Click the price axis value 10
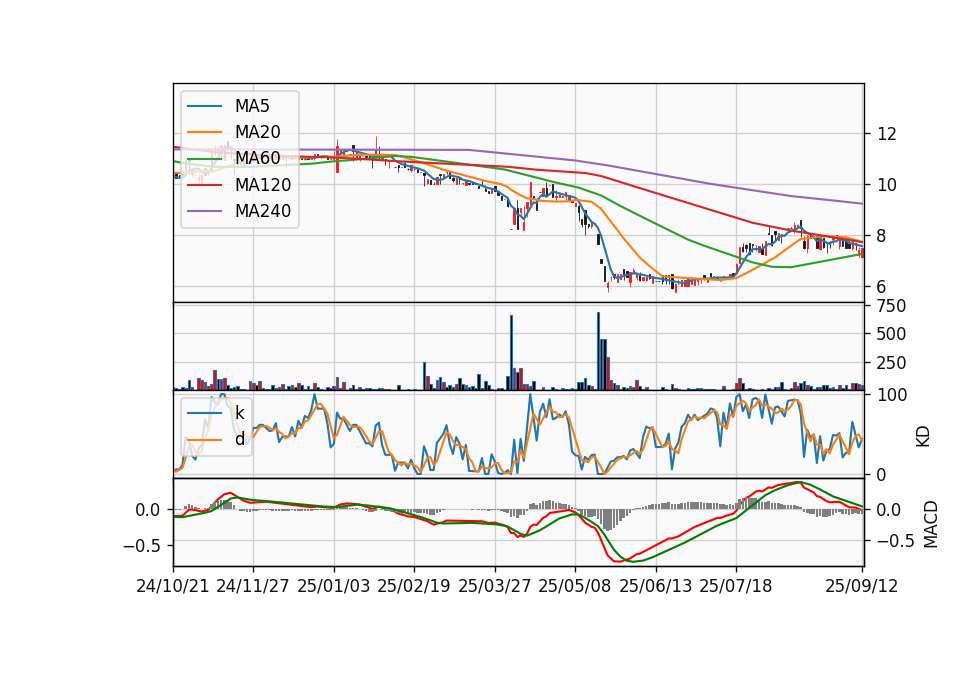Viewport: 960px width, 690px height. 887,184
